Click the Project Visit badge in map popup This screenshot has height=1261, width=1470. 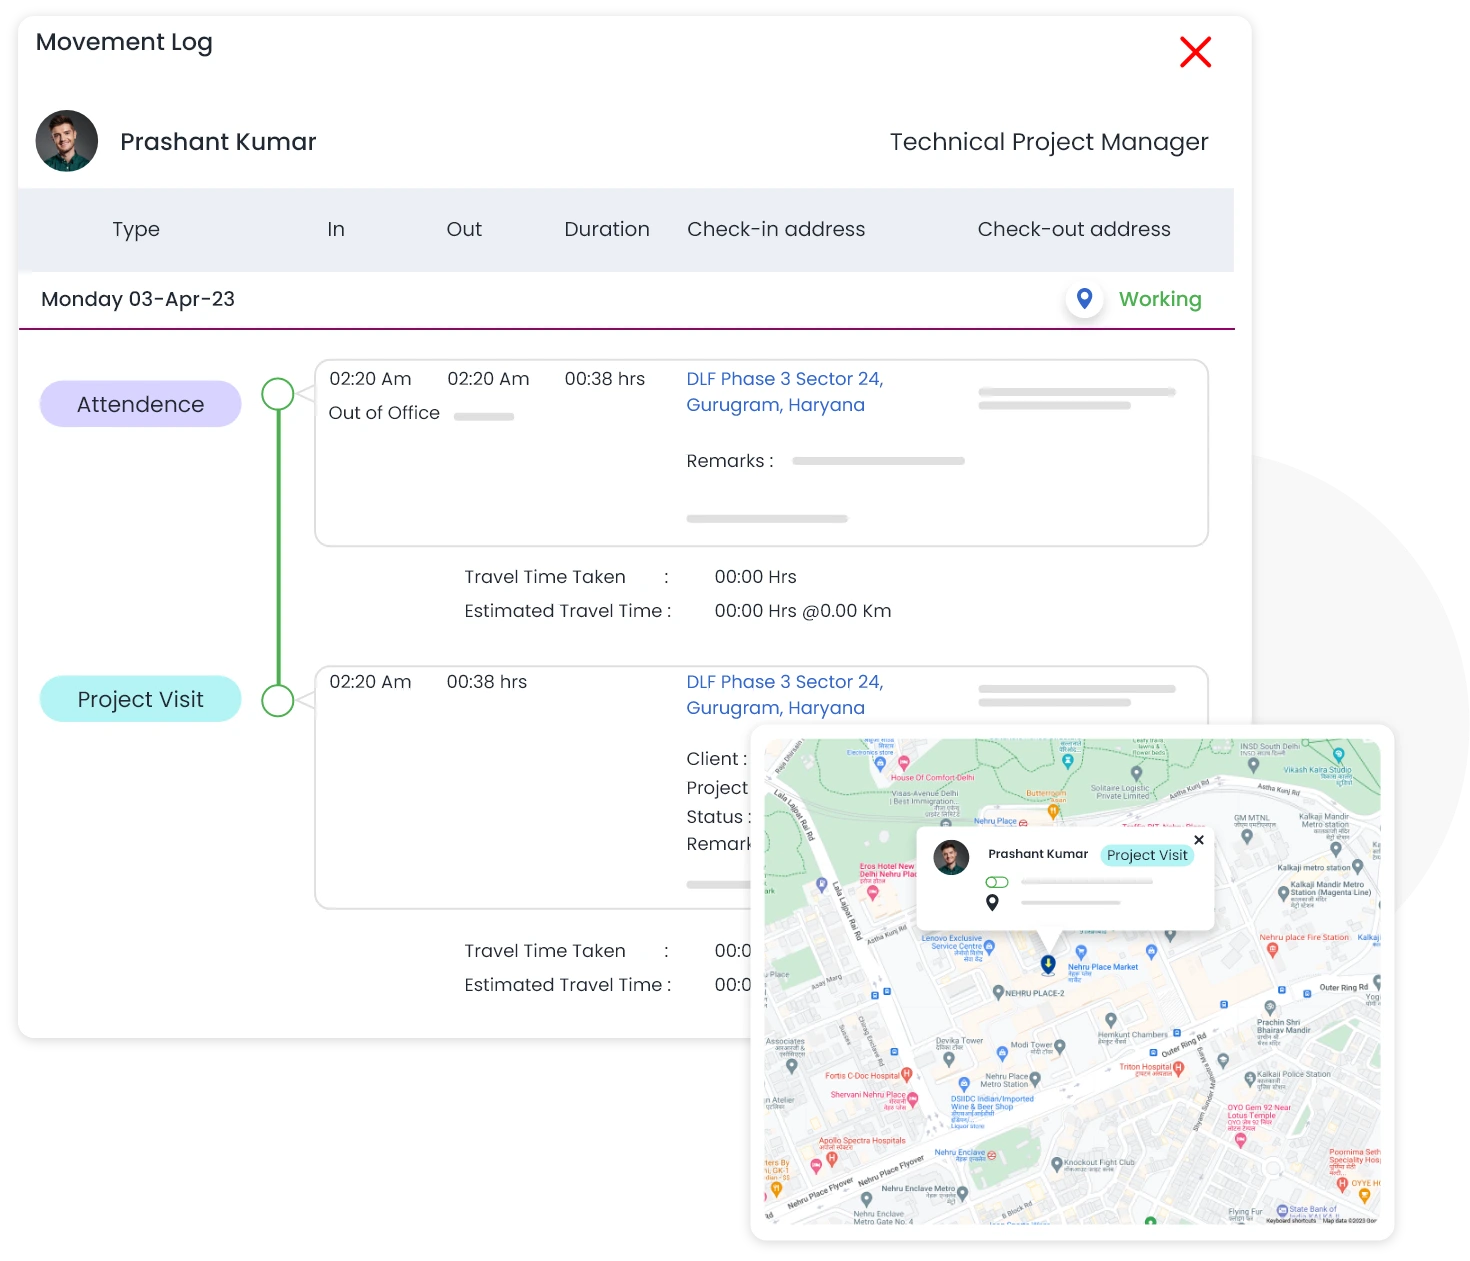[1147, 855]
